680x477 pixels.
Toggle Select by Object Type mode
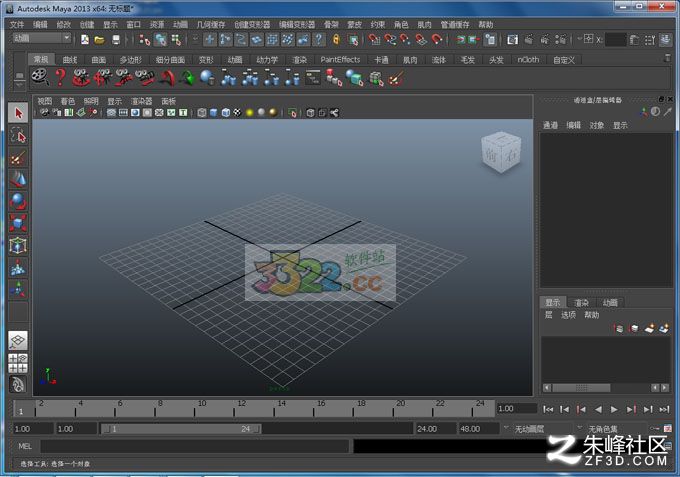(x=160, y=40)
